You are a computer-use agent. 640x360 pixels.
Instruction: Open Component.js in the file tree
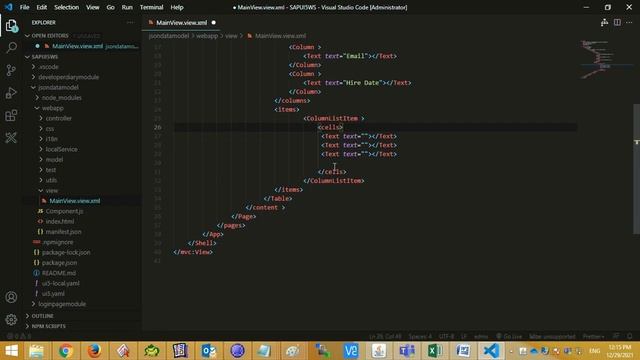[64, 211]
